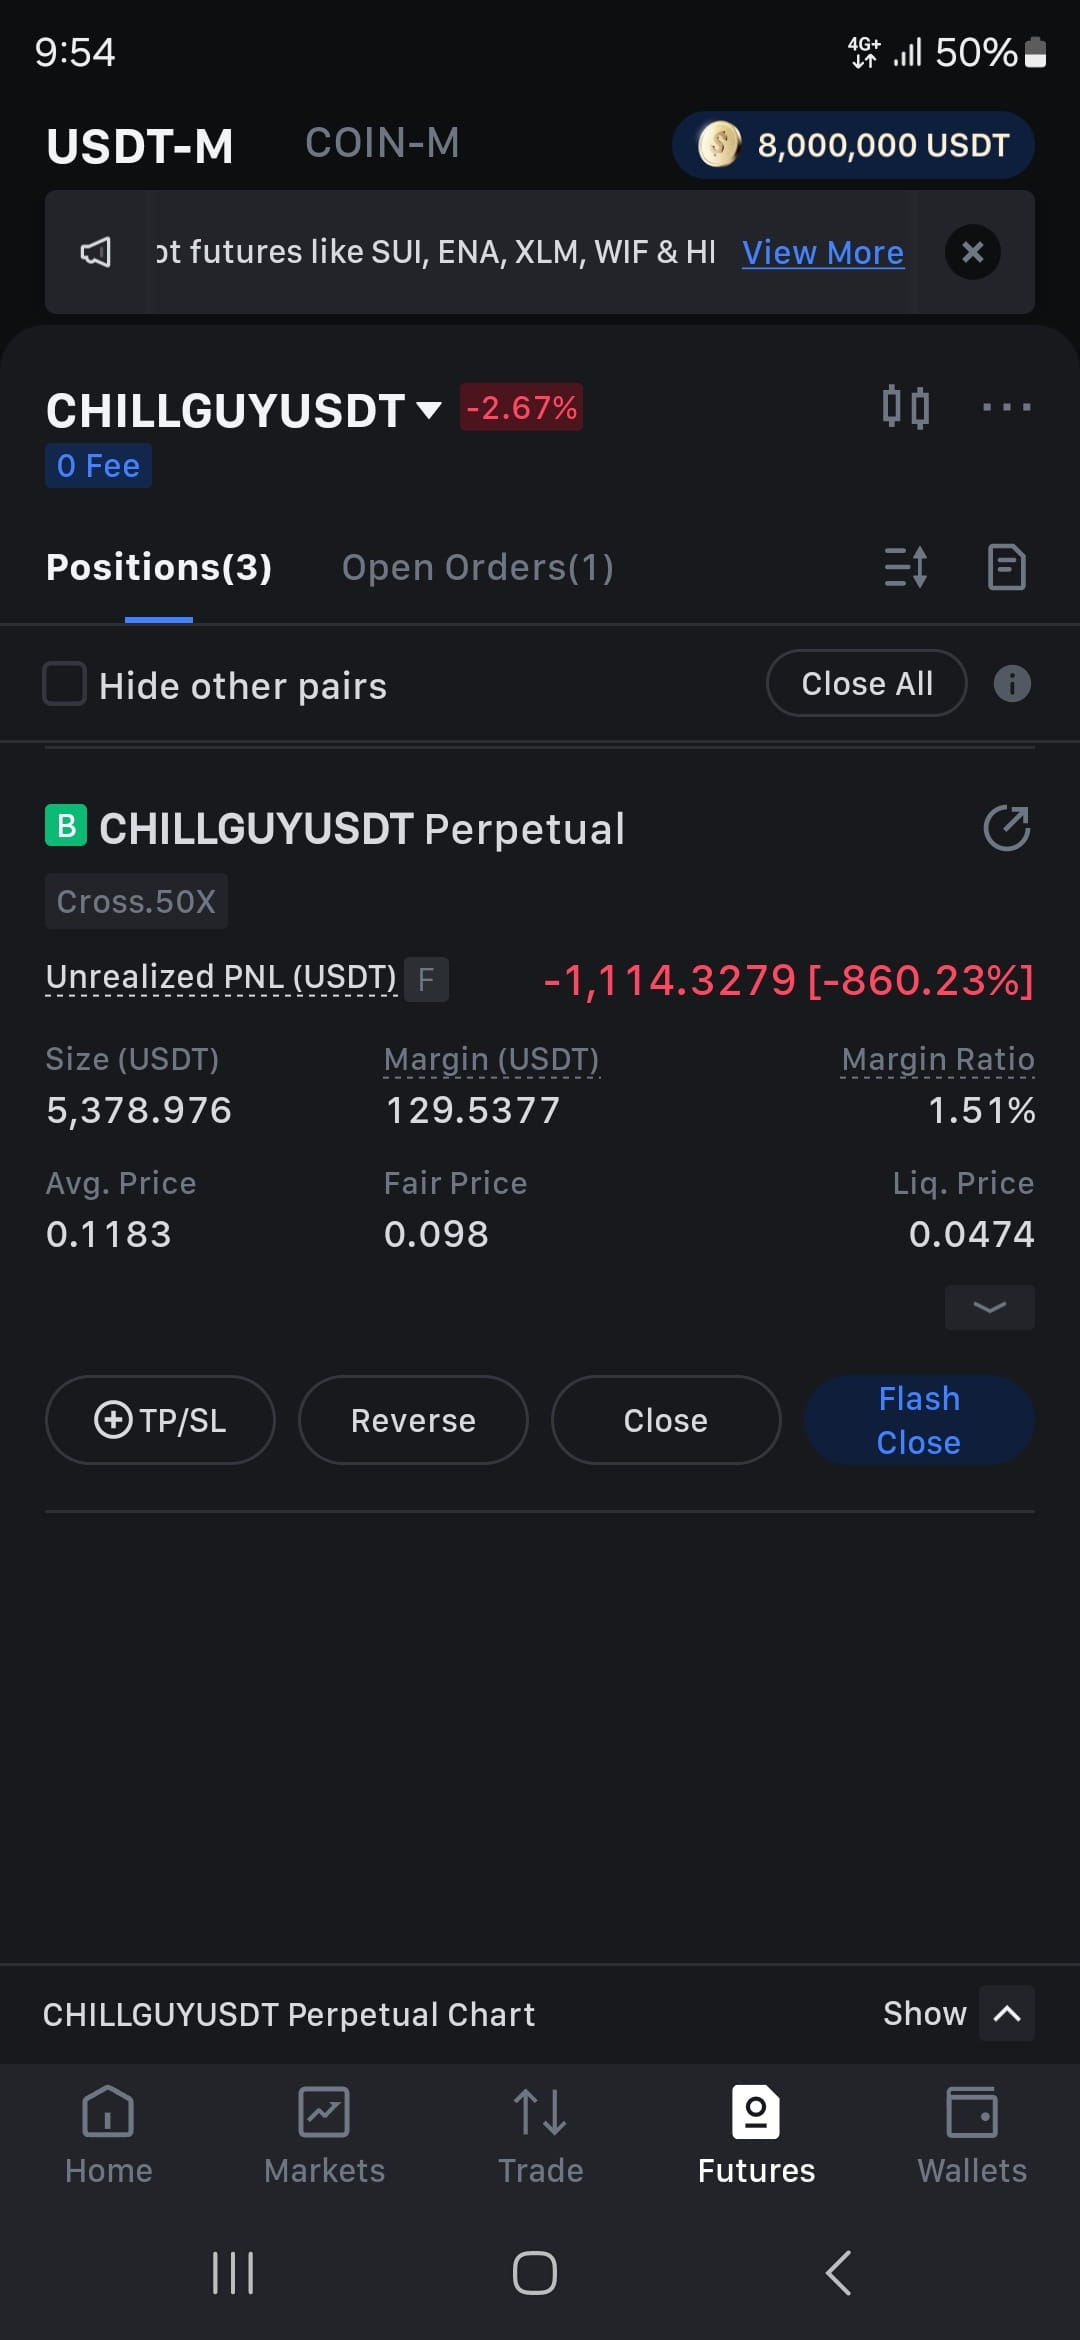Enable Hide other pairs checkbox
Screen dimensions: 1080x2340
[x=65, y=684]
